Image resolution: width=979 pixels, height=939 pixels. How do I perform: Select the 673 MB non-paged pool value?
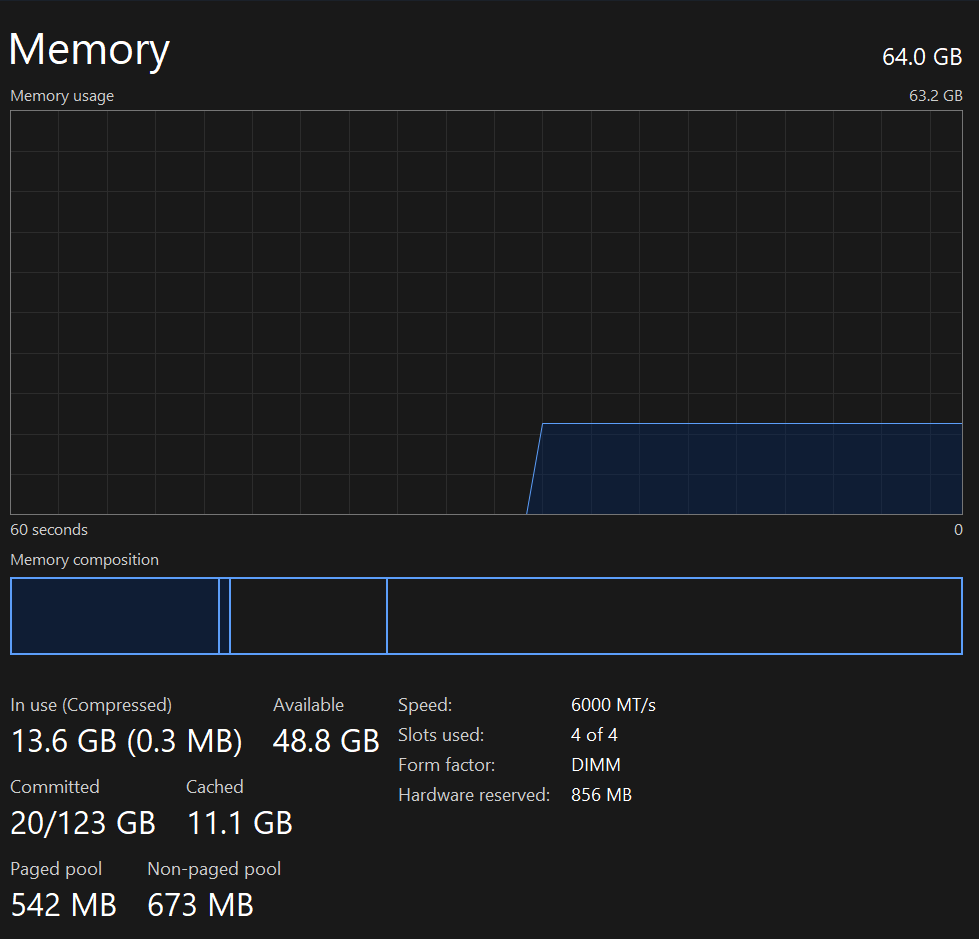200,905
